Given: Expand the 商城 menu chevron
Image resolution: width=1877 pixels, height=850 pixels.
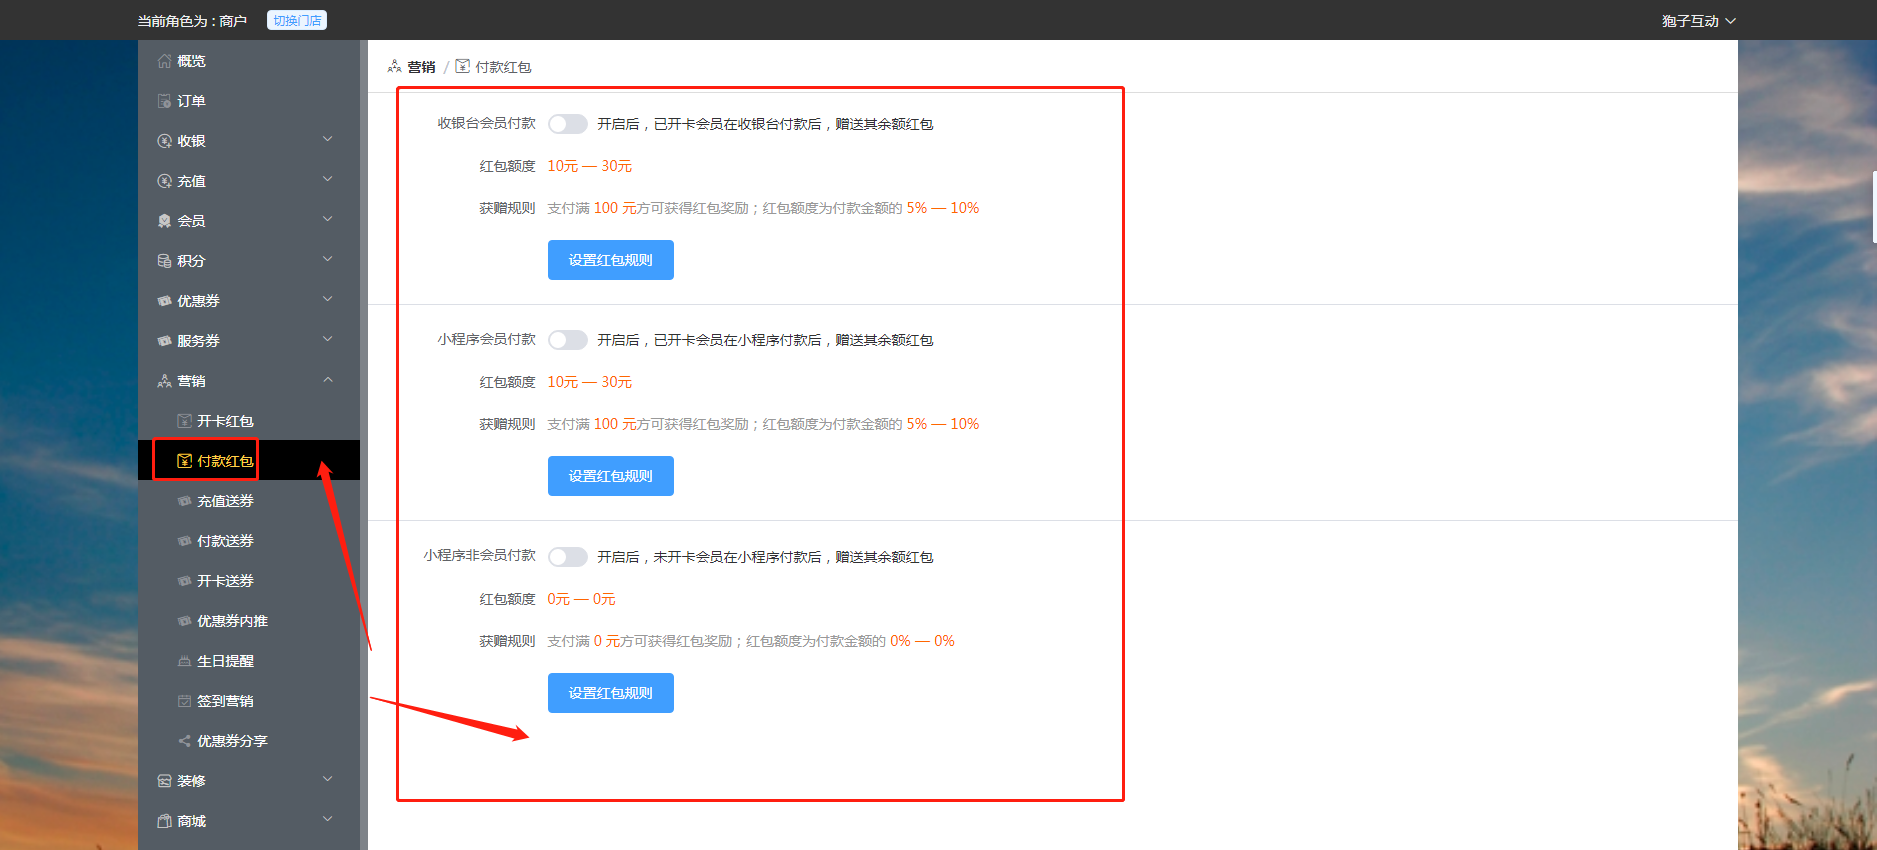Looking at the screenshot, I should (327, 820).
